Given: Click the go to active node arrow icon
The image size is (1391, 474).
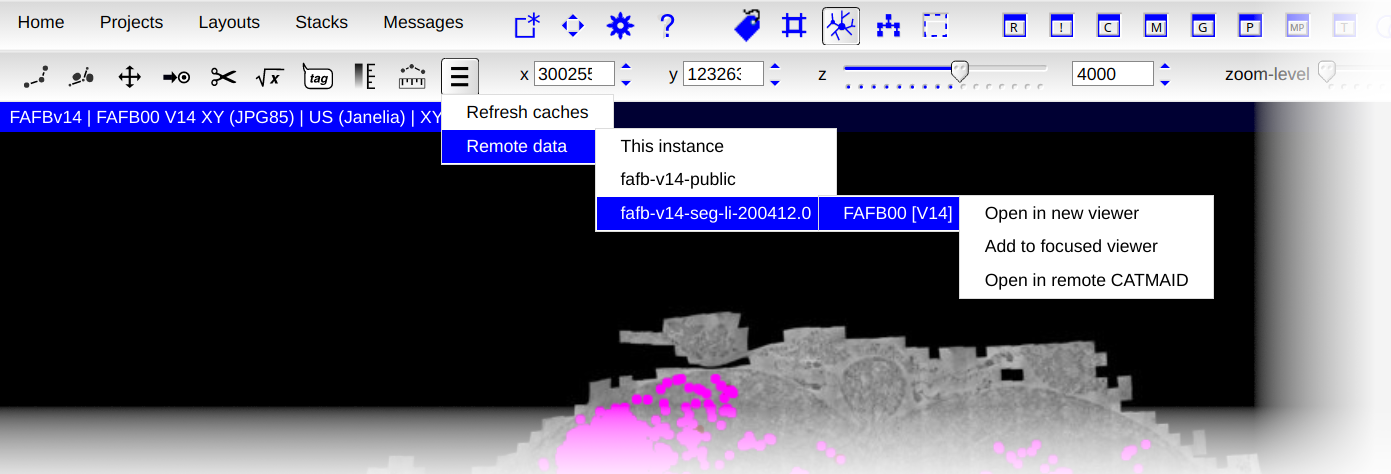Looking at the screenshot, I should tap(176, 77).
